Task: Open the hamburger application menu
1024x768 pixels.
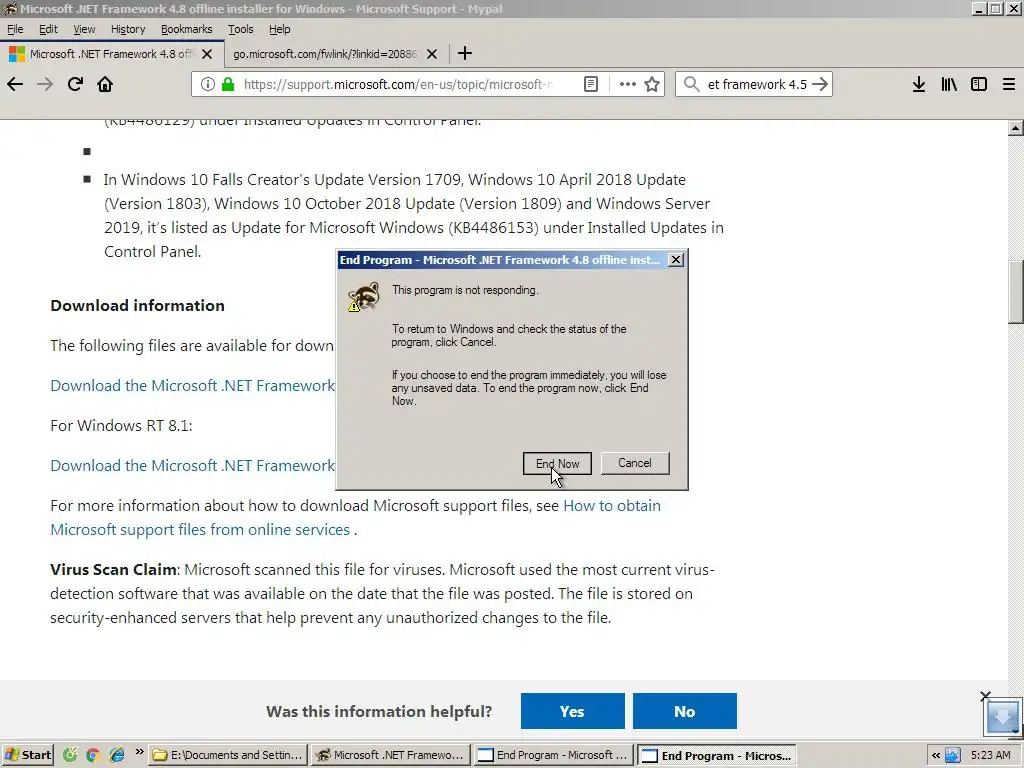Action: [x=1008, y=84]
